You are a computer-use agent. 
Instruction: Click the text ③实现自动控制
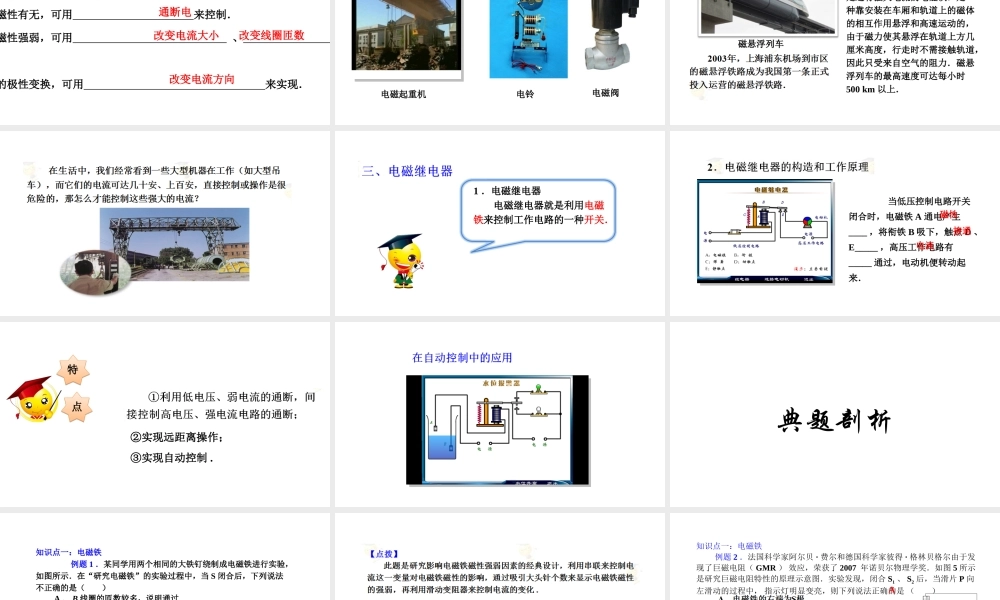pyautogui.click(x=172, y=458)
